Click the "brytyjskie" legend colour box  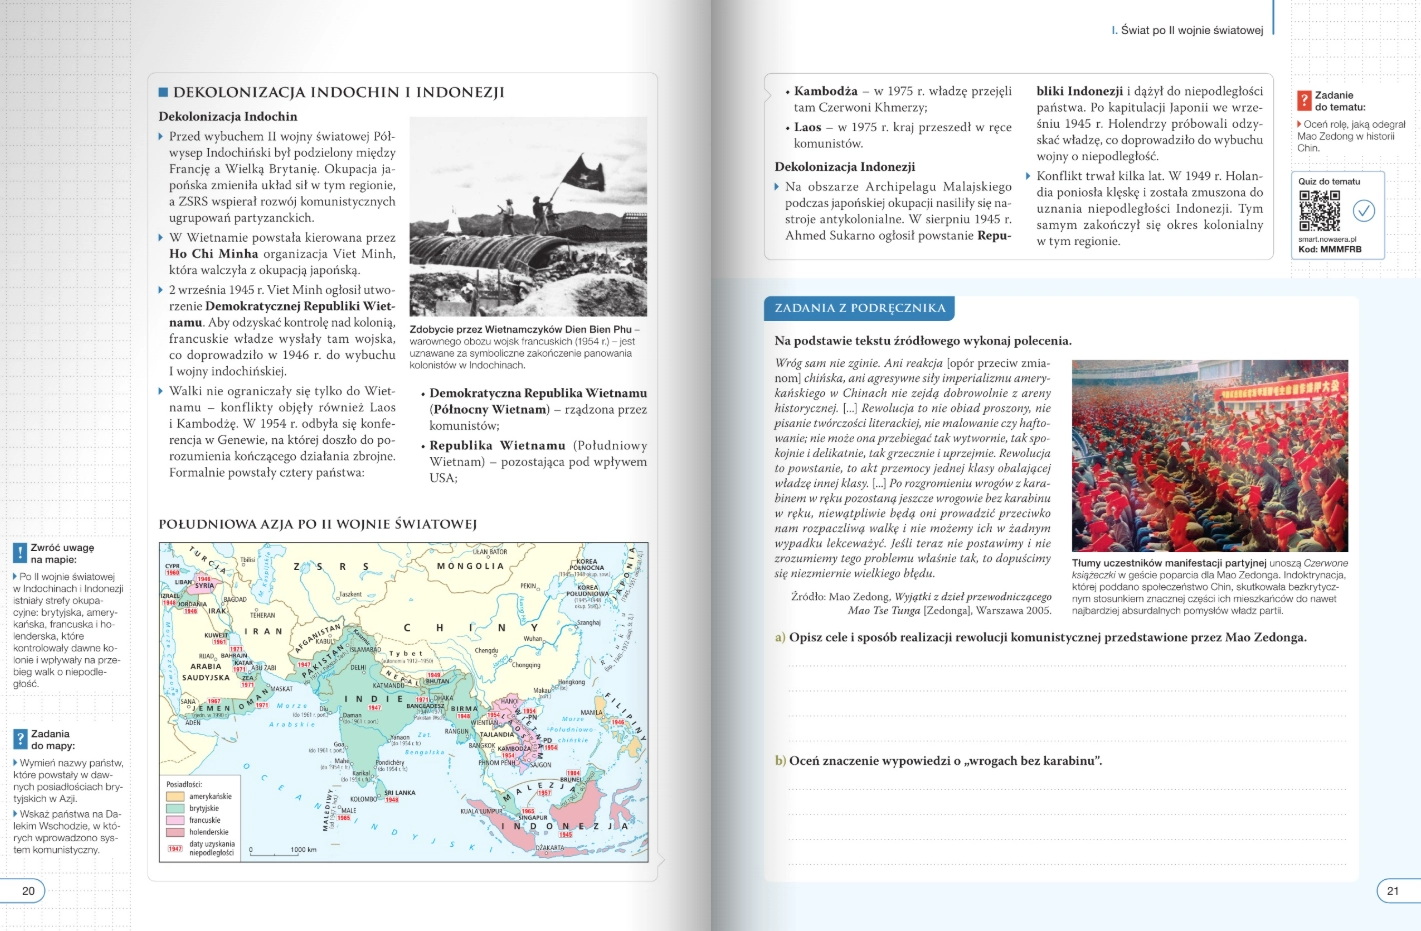click(175, 809)
